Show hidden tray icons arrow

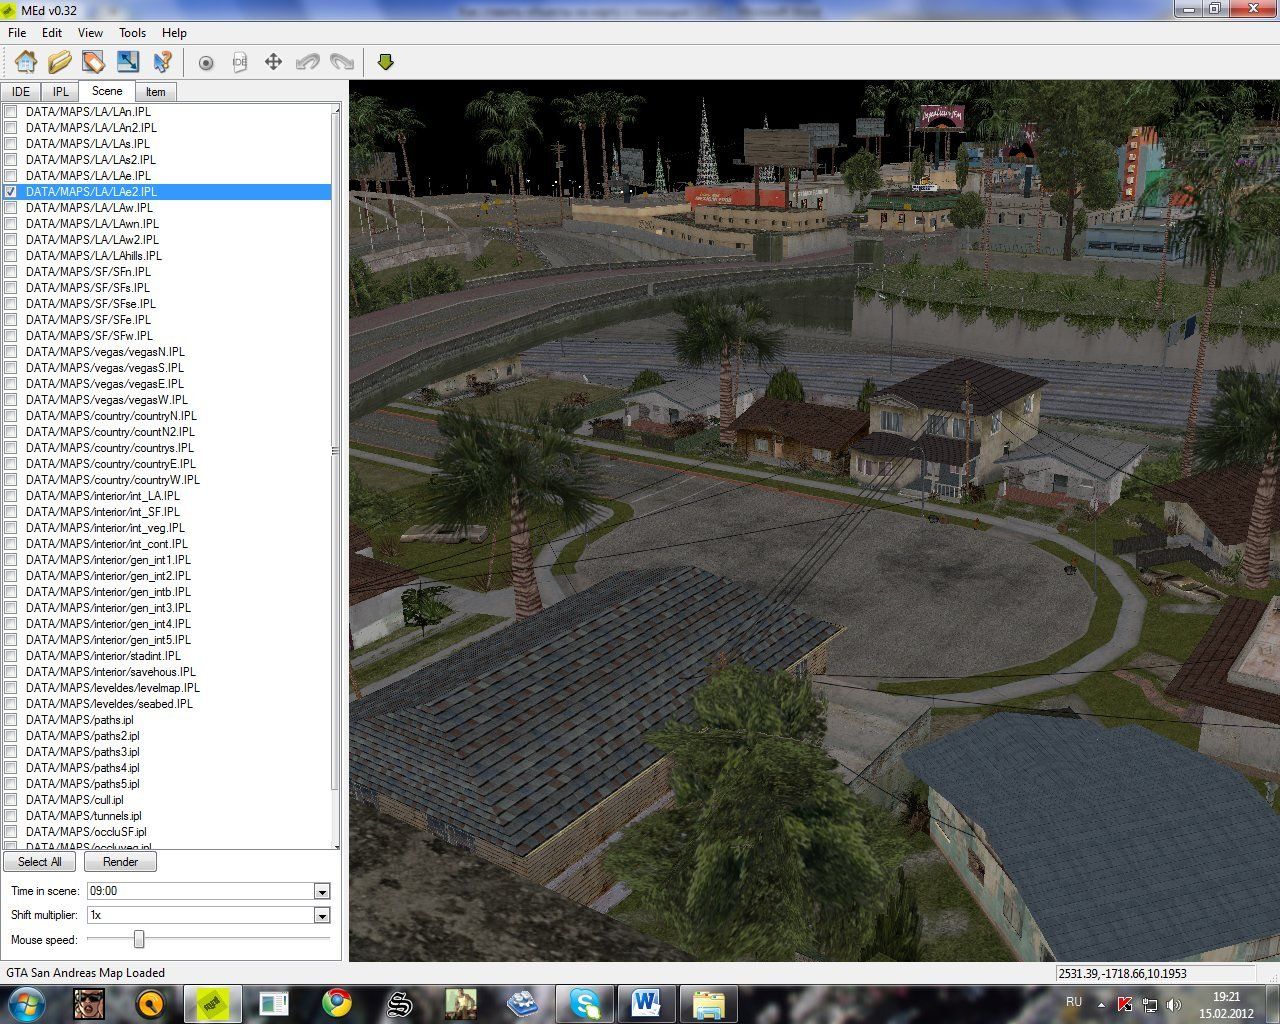pyautogui.click(x=1101, y=1004)
